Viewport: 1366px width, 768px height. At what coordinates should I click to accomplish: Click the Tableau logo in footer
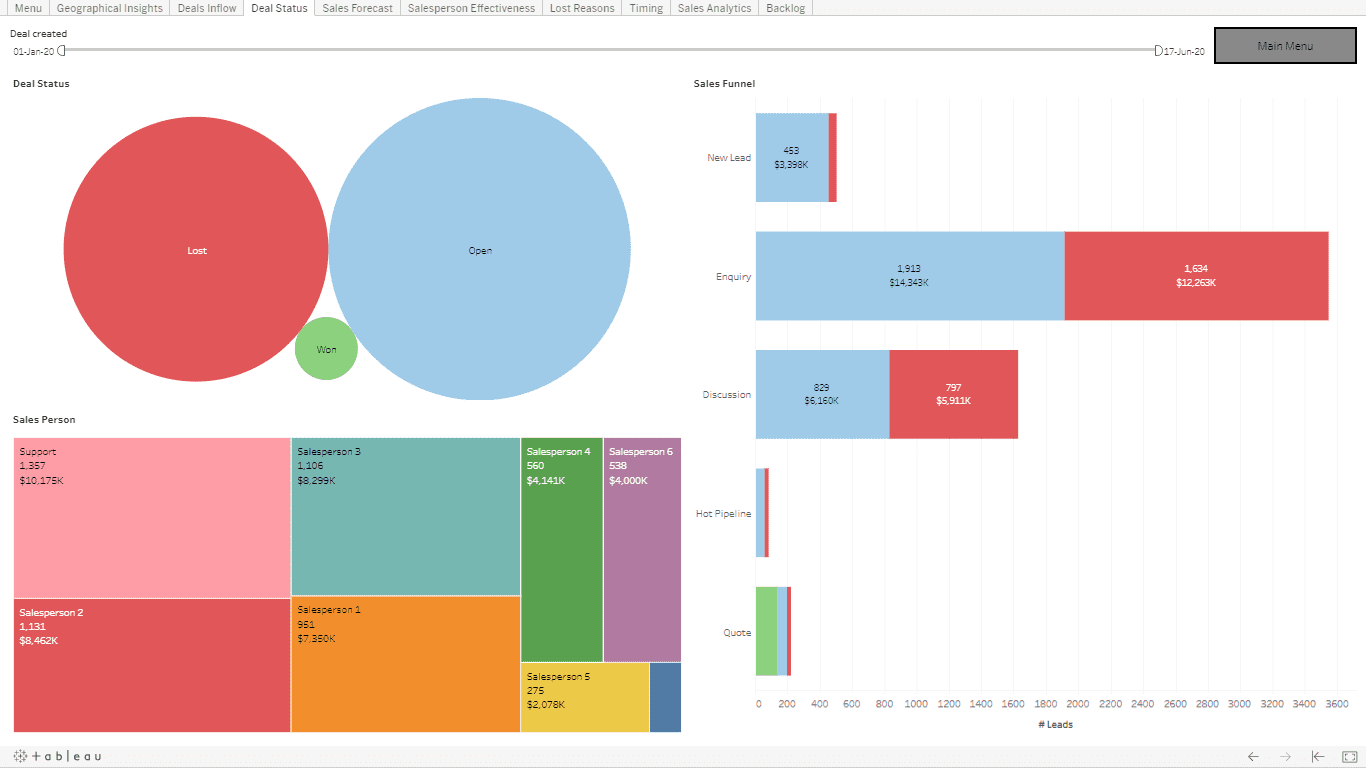pyautogui.click(x=57, y=756)
